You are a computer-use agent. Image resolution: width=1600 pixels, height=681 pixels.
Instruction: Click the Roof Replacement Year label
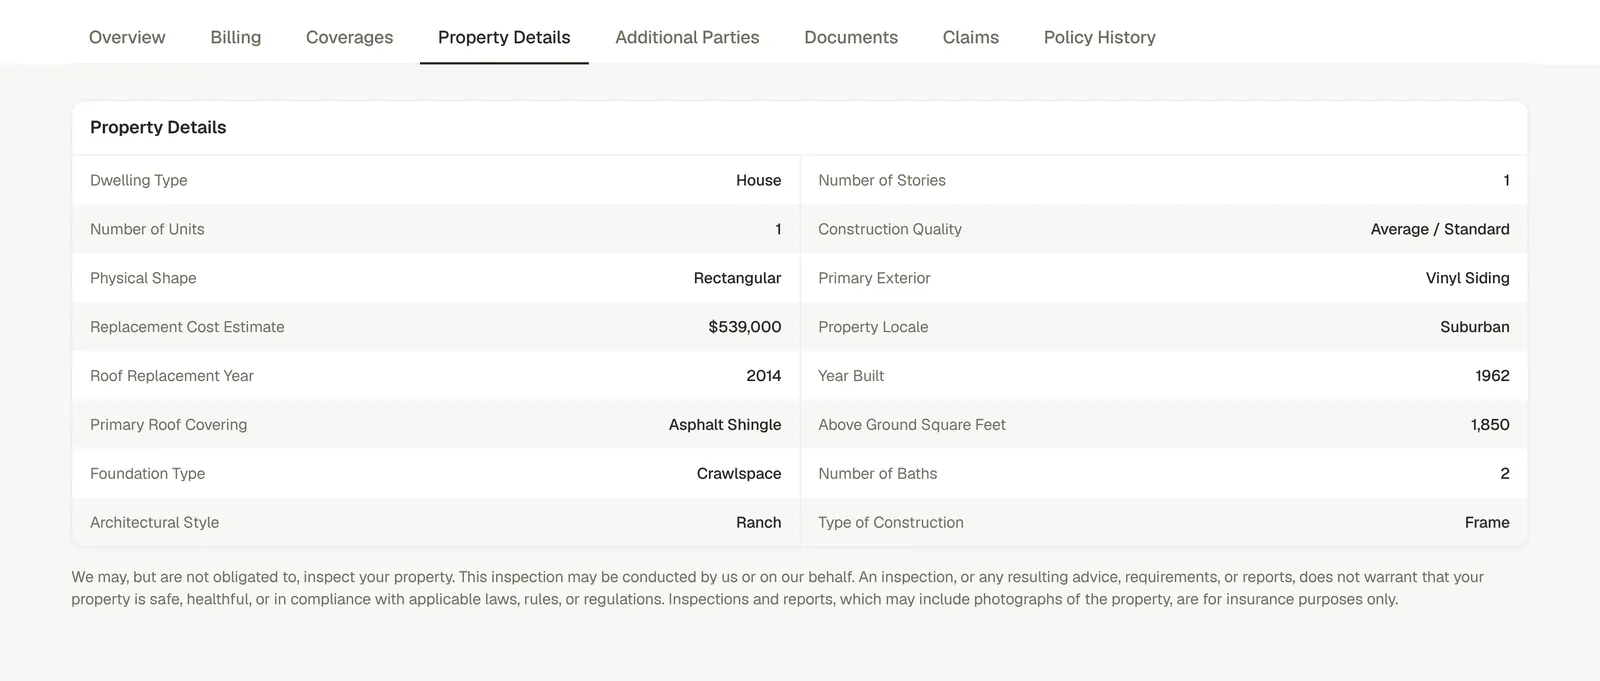click(172, 376)
